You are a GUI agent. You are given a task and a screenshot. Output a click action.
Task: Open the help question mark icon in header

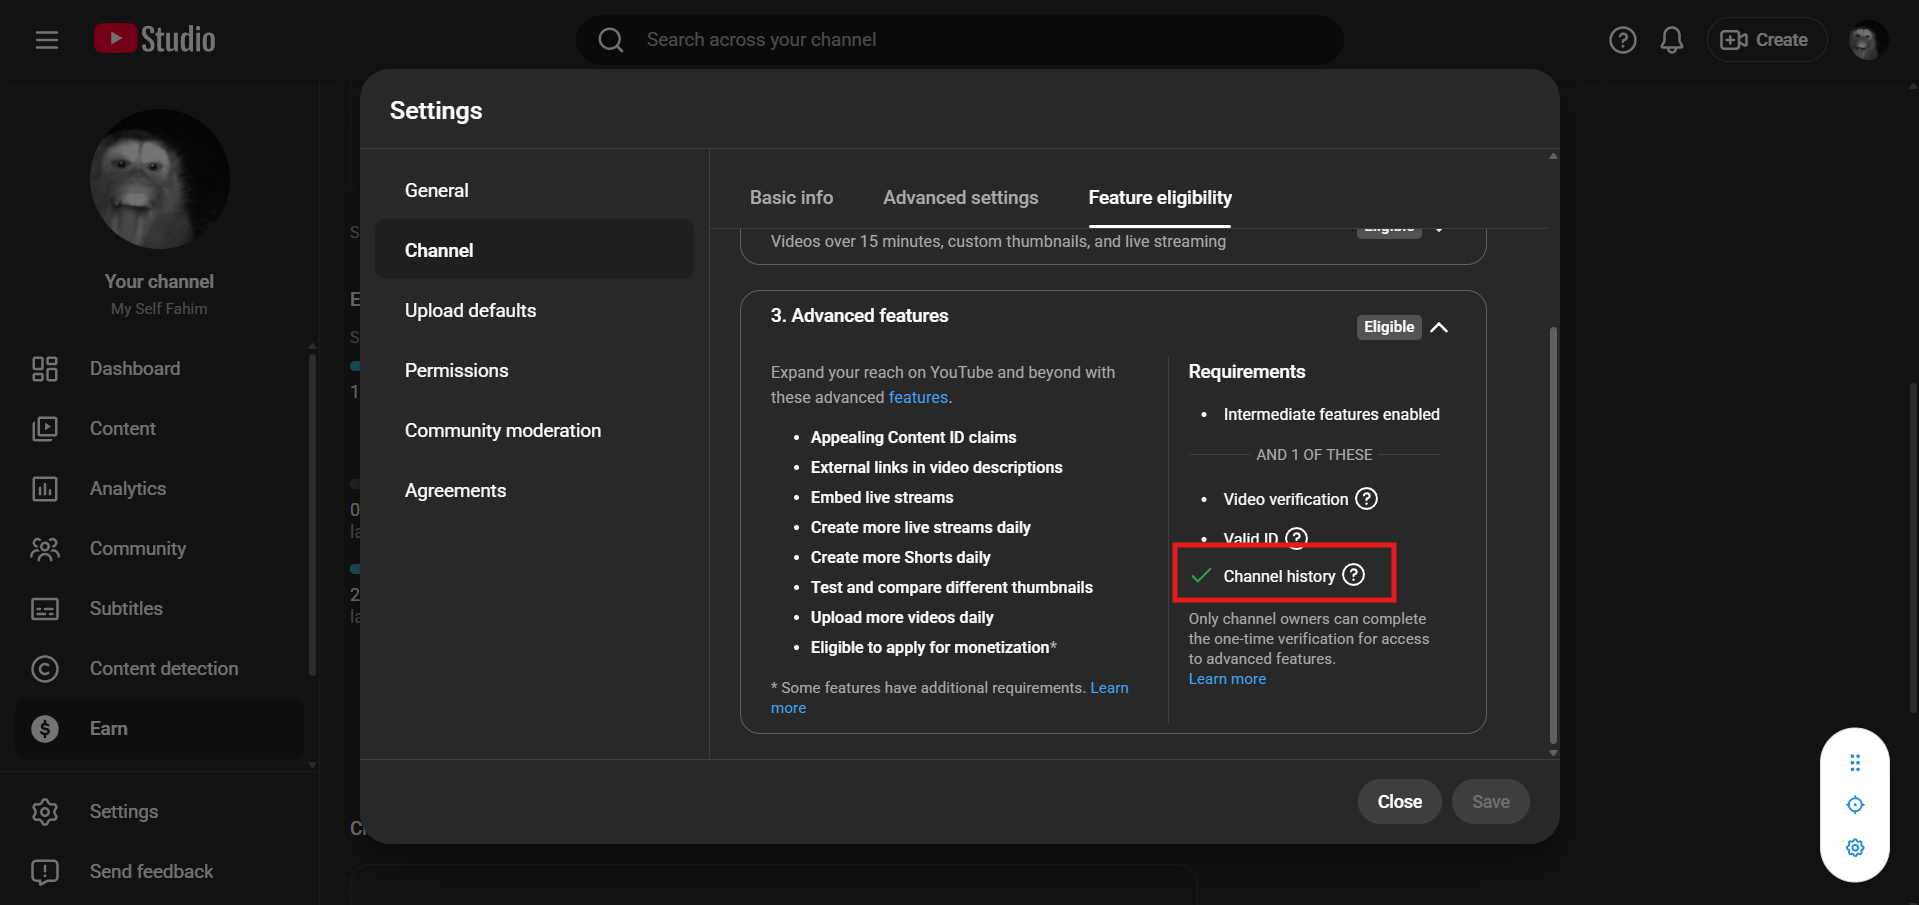tap(1622, 40)
